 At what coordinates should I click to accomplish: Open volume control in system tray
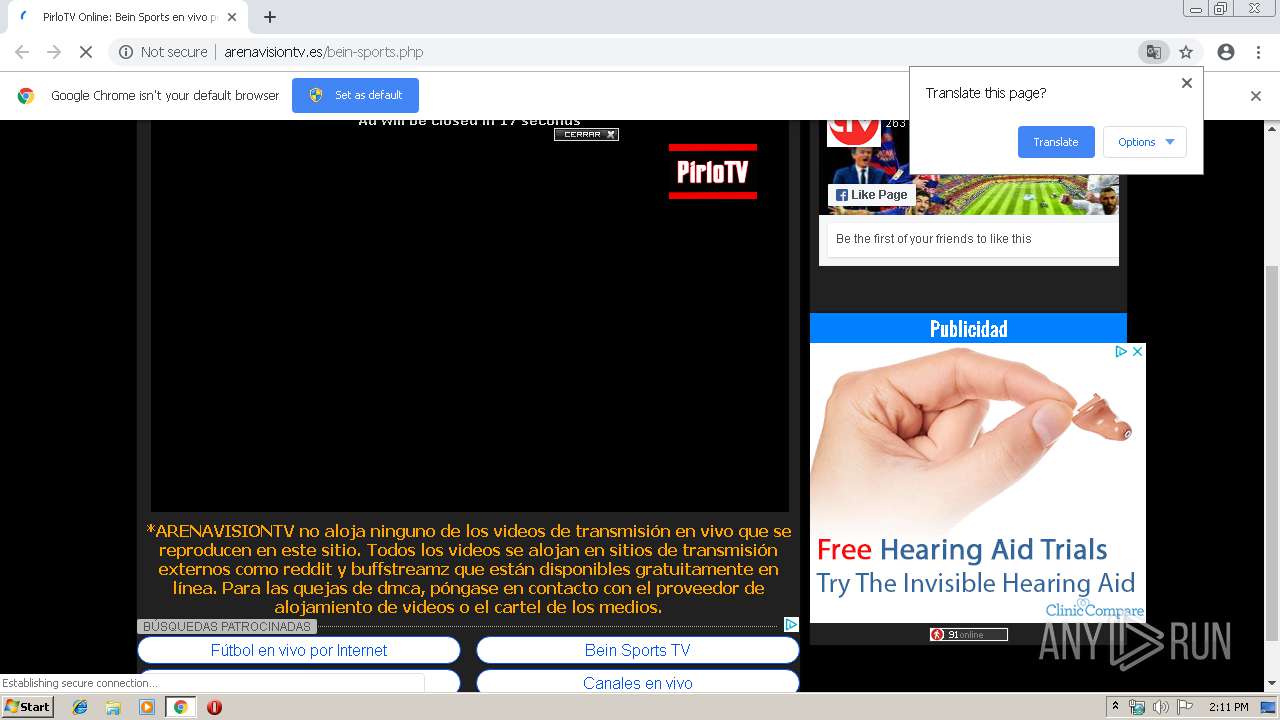[1161, 707]
